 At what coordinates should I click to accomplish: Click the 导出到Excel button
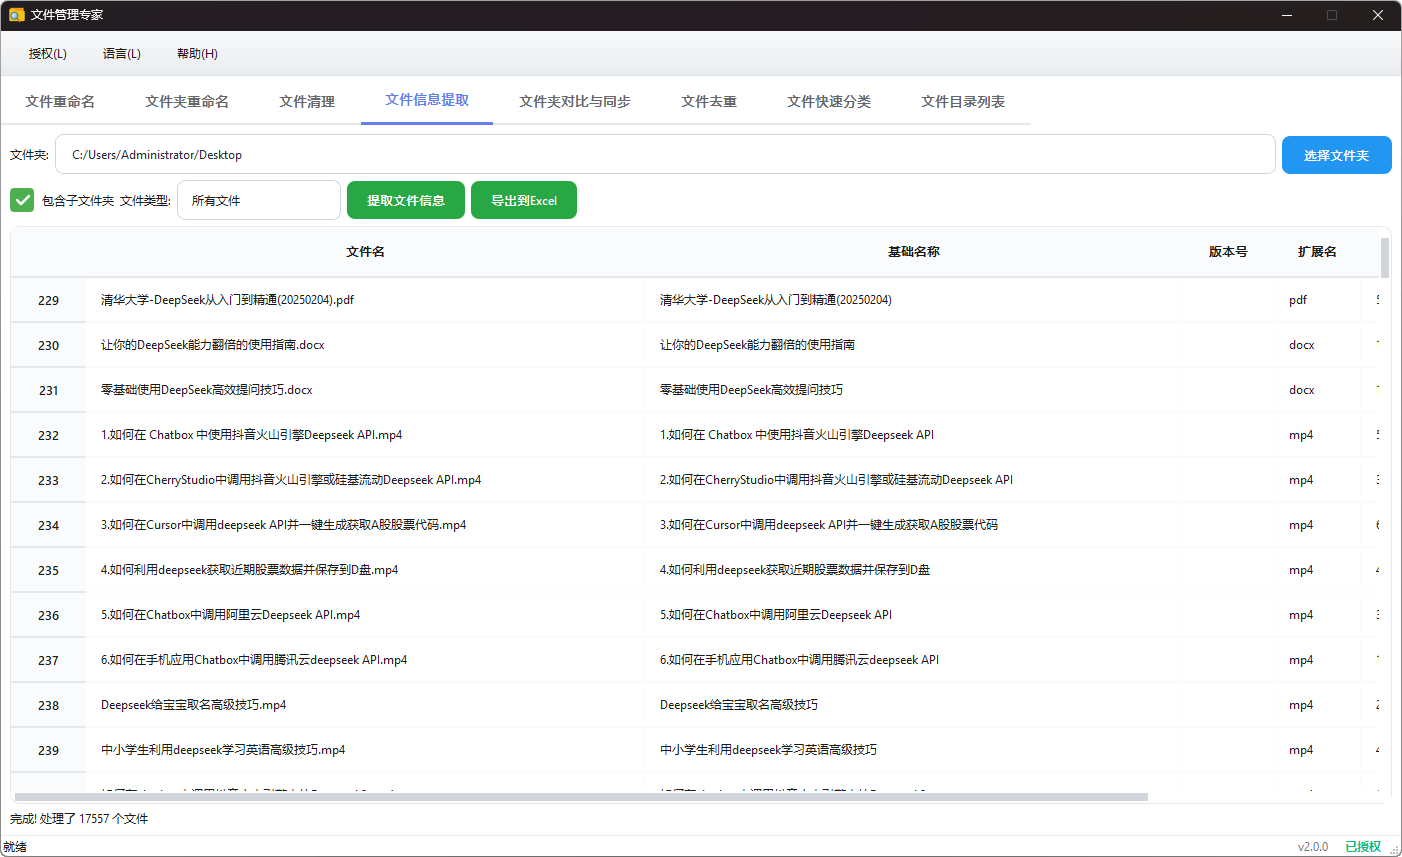pos(524,200)
